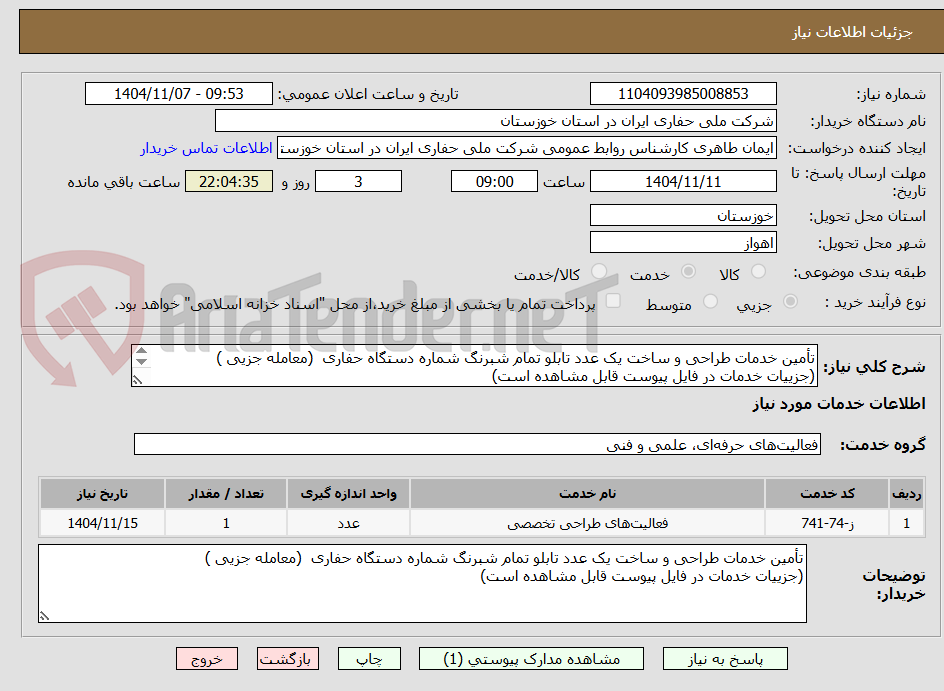This screenshot has height=691, width=944.
Task: Click the چاپ button to print
Action: point(369,658)
